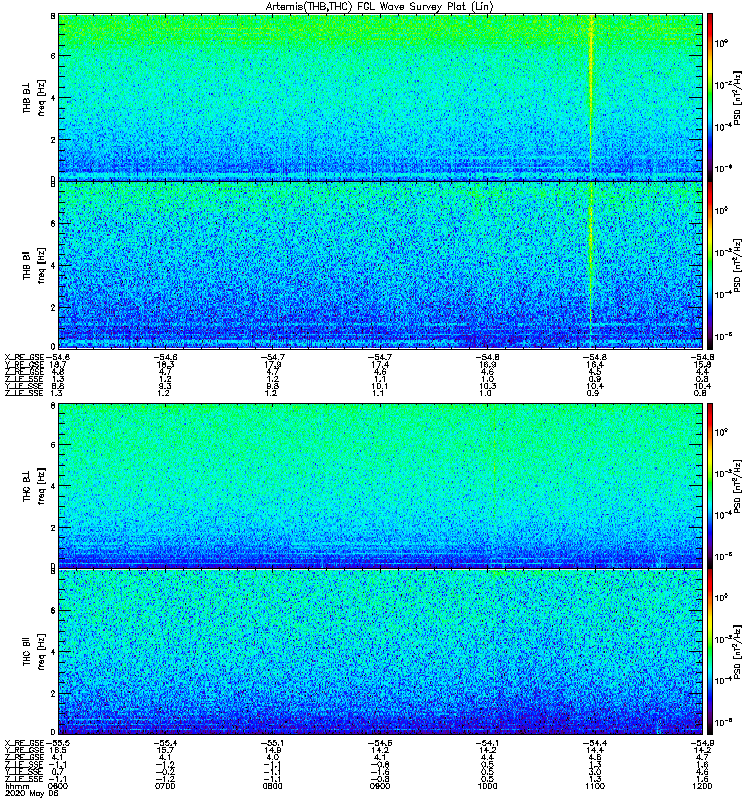Click the THC X_RE_GSE value -55.5
This screenshot has height=800, width=750.
58,743
